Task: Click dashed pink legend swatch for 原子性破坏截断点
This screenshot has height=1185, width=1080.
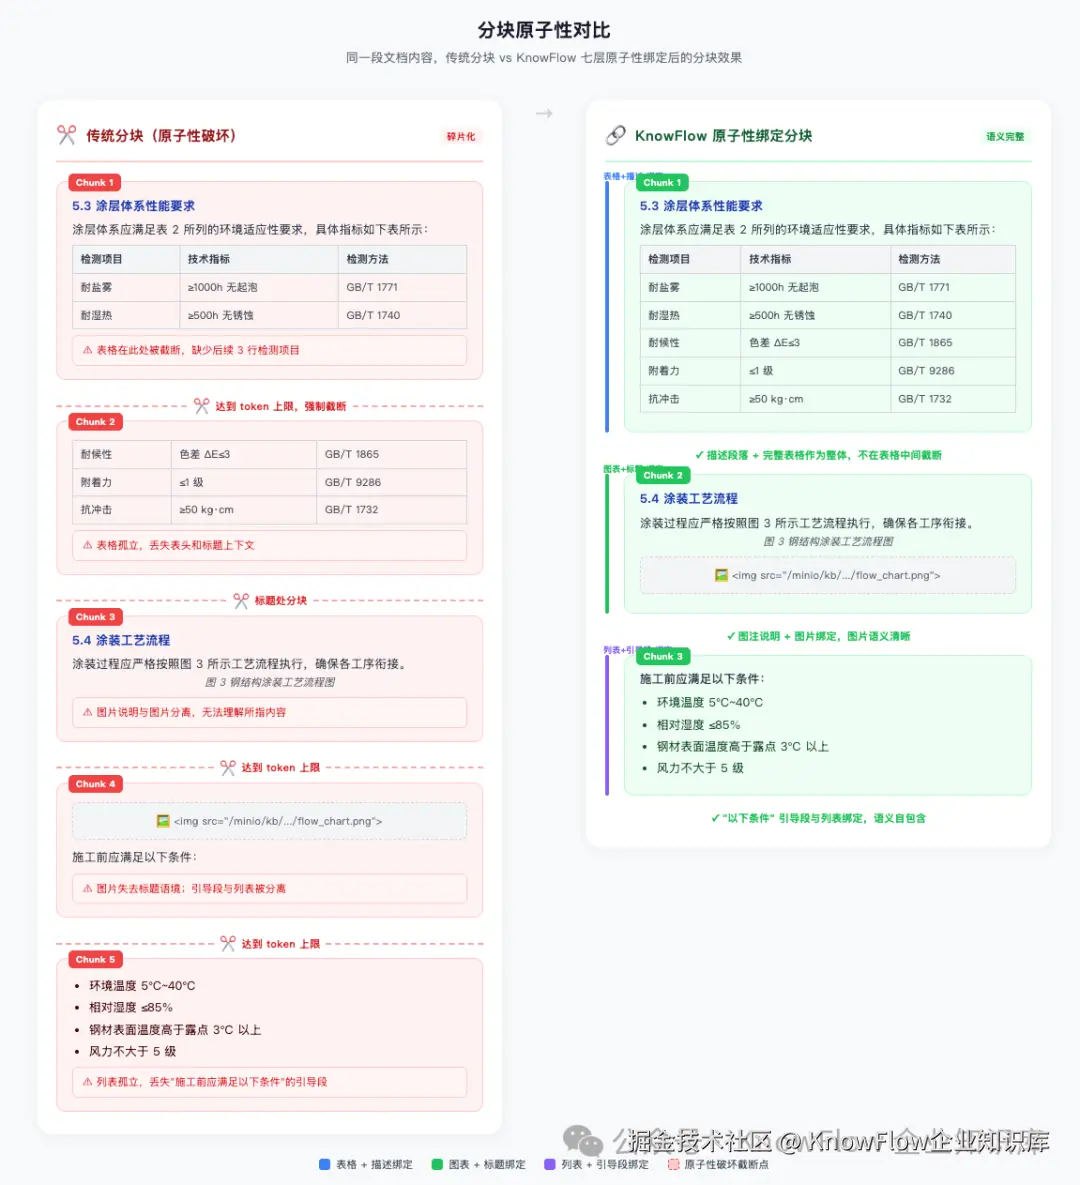Action: 673,1165
